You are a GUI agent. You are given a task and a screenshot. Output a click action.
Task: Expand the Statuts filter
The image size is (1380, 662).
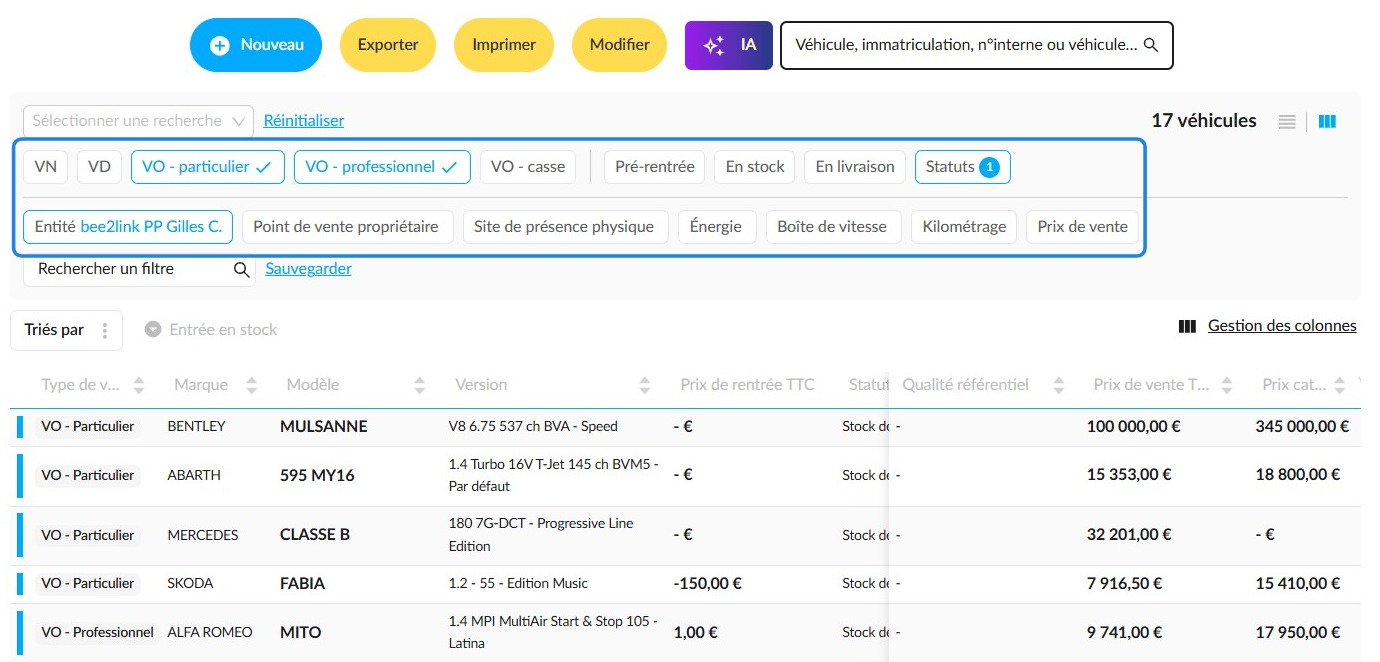click(x=963, y=167)
